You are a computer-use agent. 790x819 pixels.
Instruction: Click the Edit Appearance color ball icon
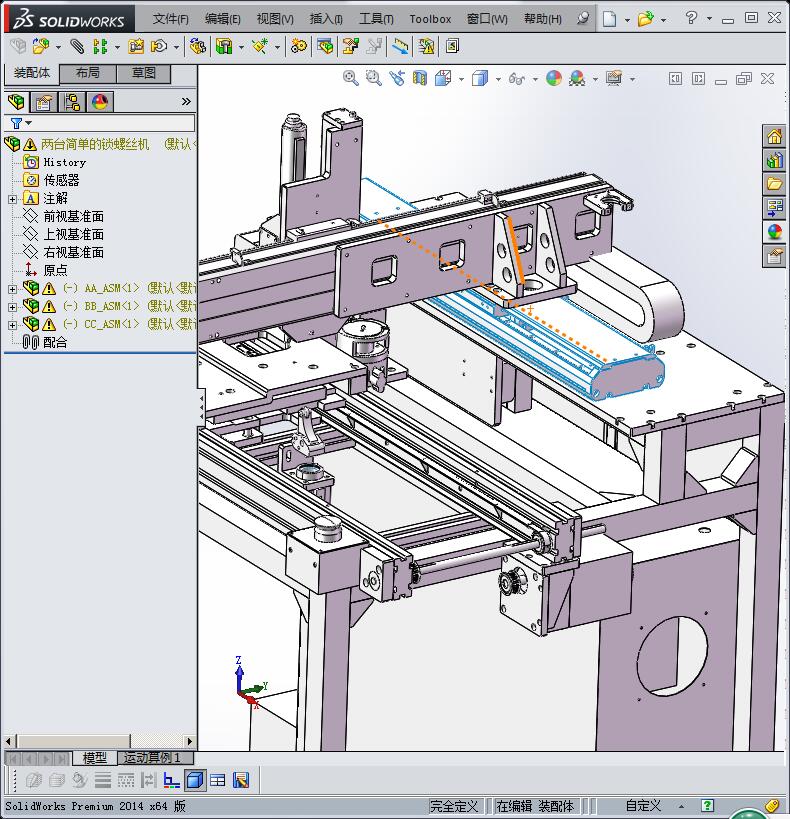point(554,78)
